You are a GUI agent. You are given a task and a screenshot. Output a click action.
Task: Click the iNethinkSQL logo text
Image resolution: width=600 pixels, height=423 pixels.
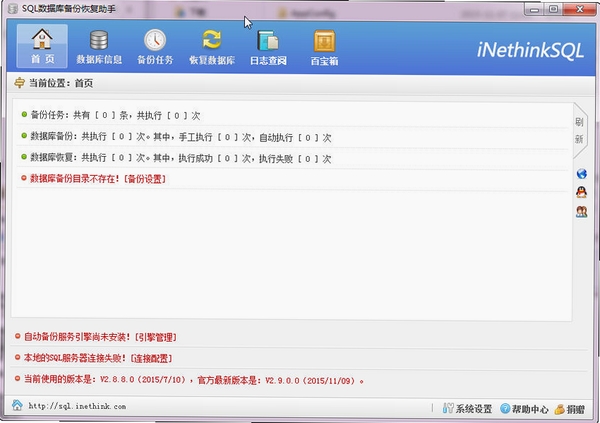tap(530, 50)
